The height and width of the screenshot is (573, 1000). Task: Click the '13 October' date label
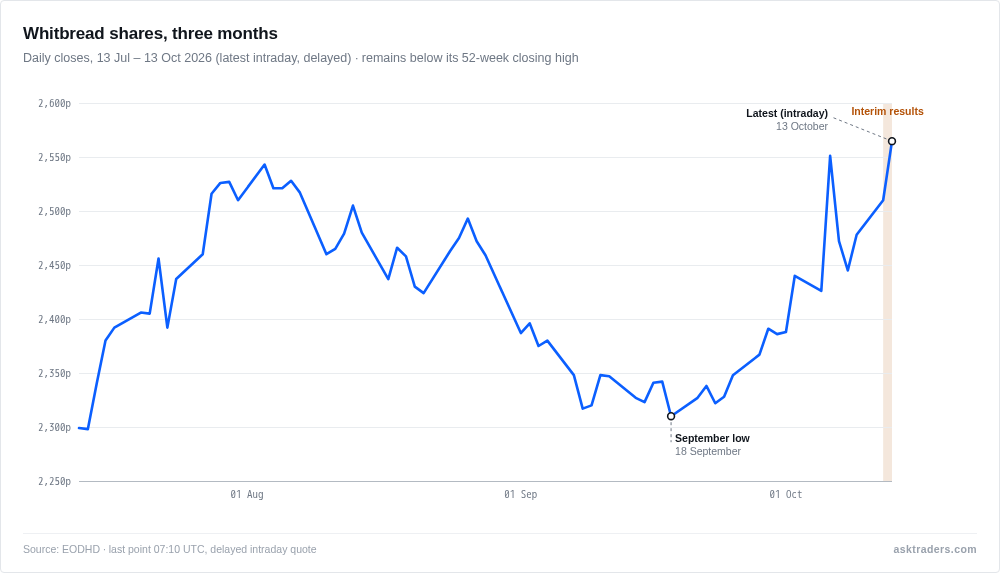coord(802,126)
